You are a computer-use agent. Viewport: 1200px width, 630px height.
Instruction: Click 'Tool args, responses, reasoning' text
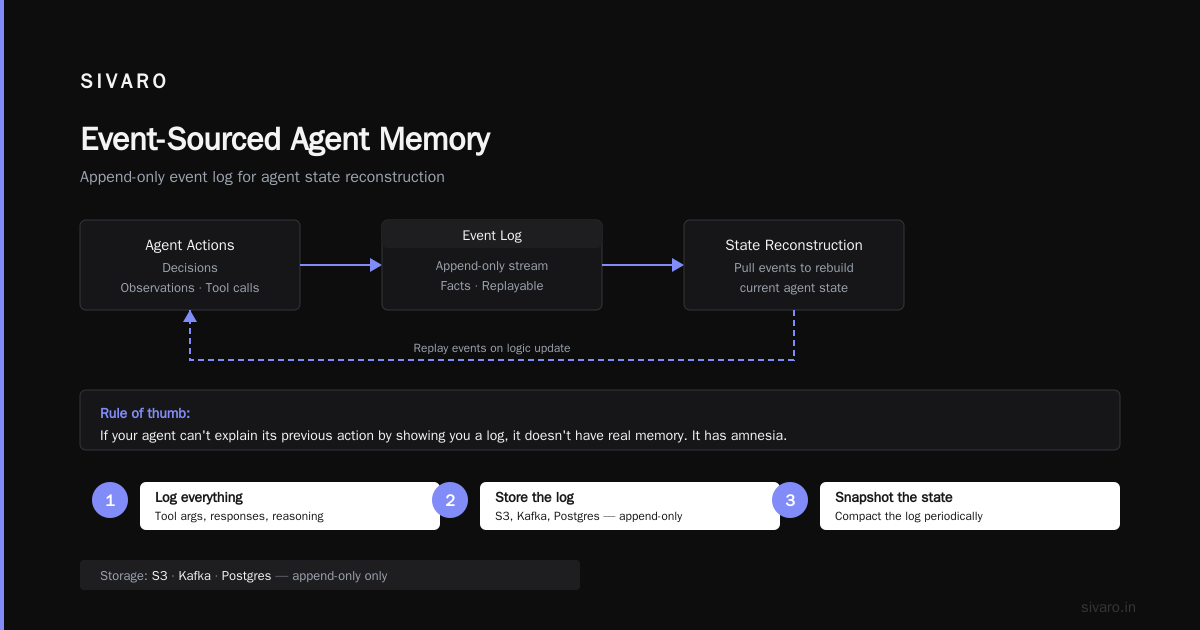pos(239,516)
